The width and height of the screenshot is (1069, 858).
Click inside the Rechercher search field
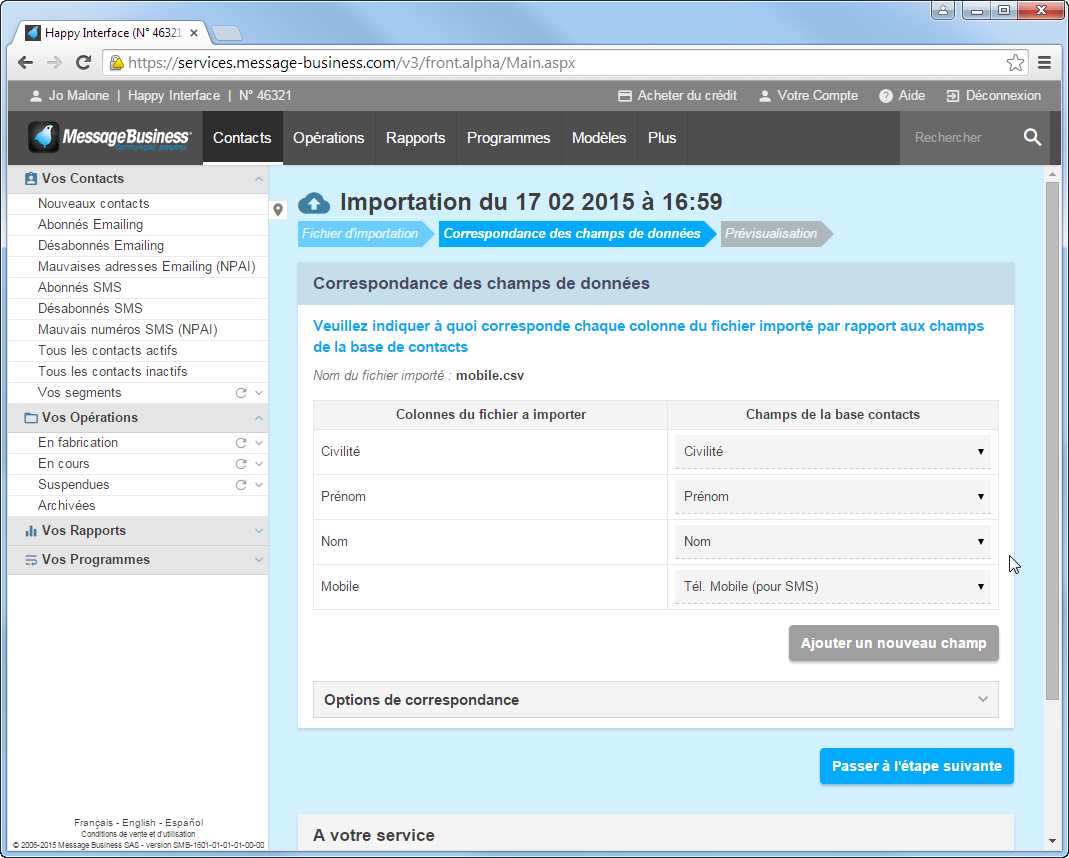pyautogui.click(x=950, y=138)
